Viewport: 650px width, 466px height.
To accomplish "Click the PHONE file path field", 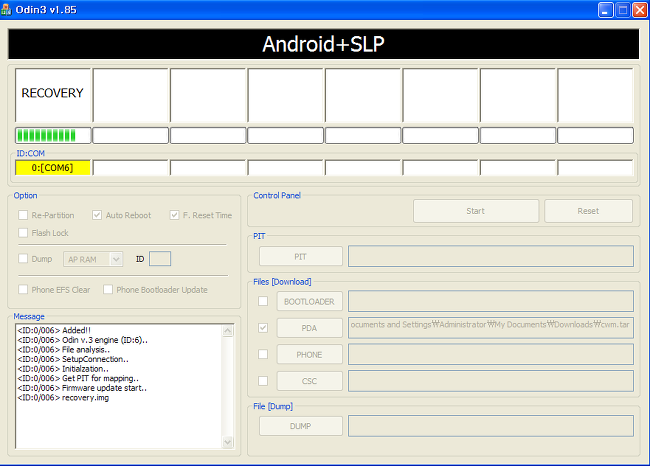I will 491,354.
